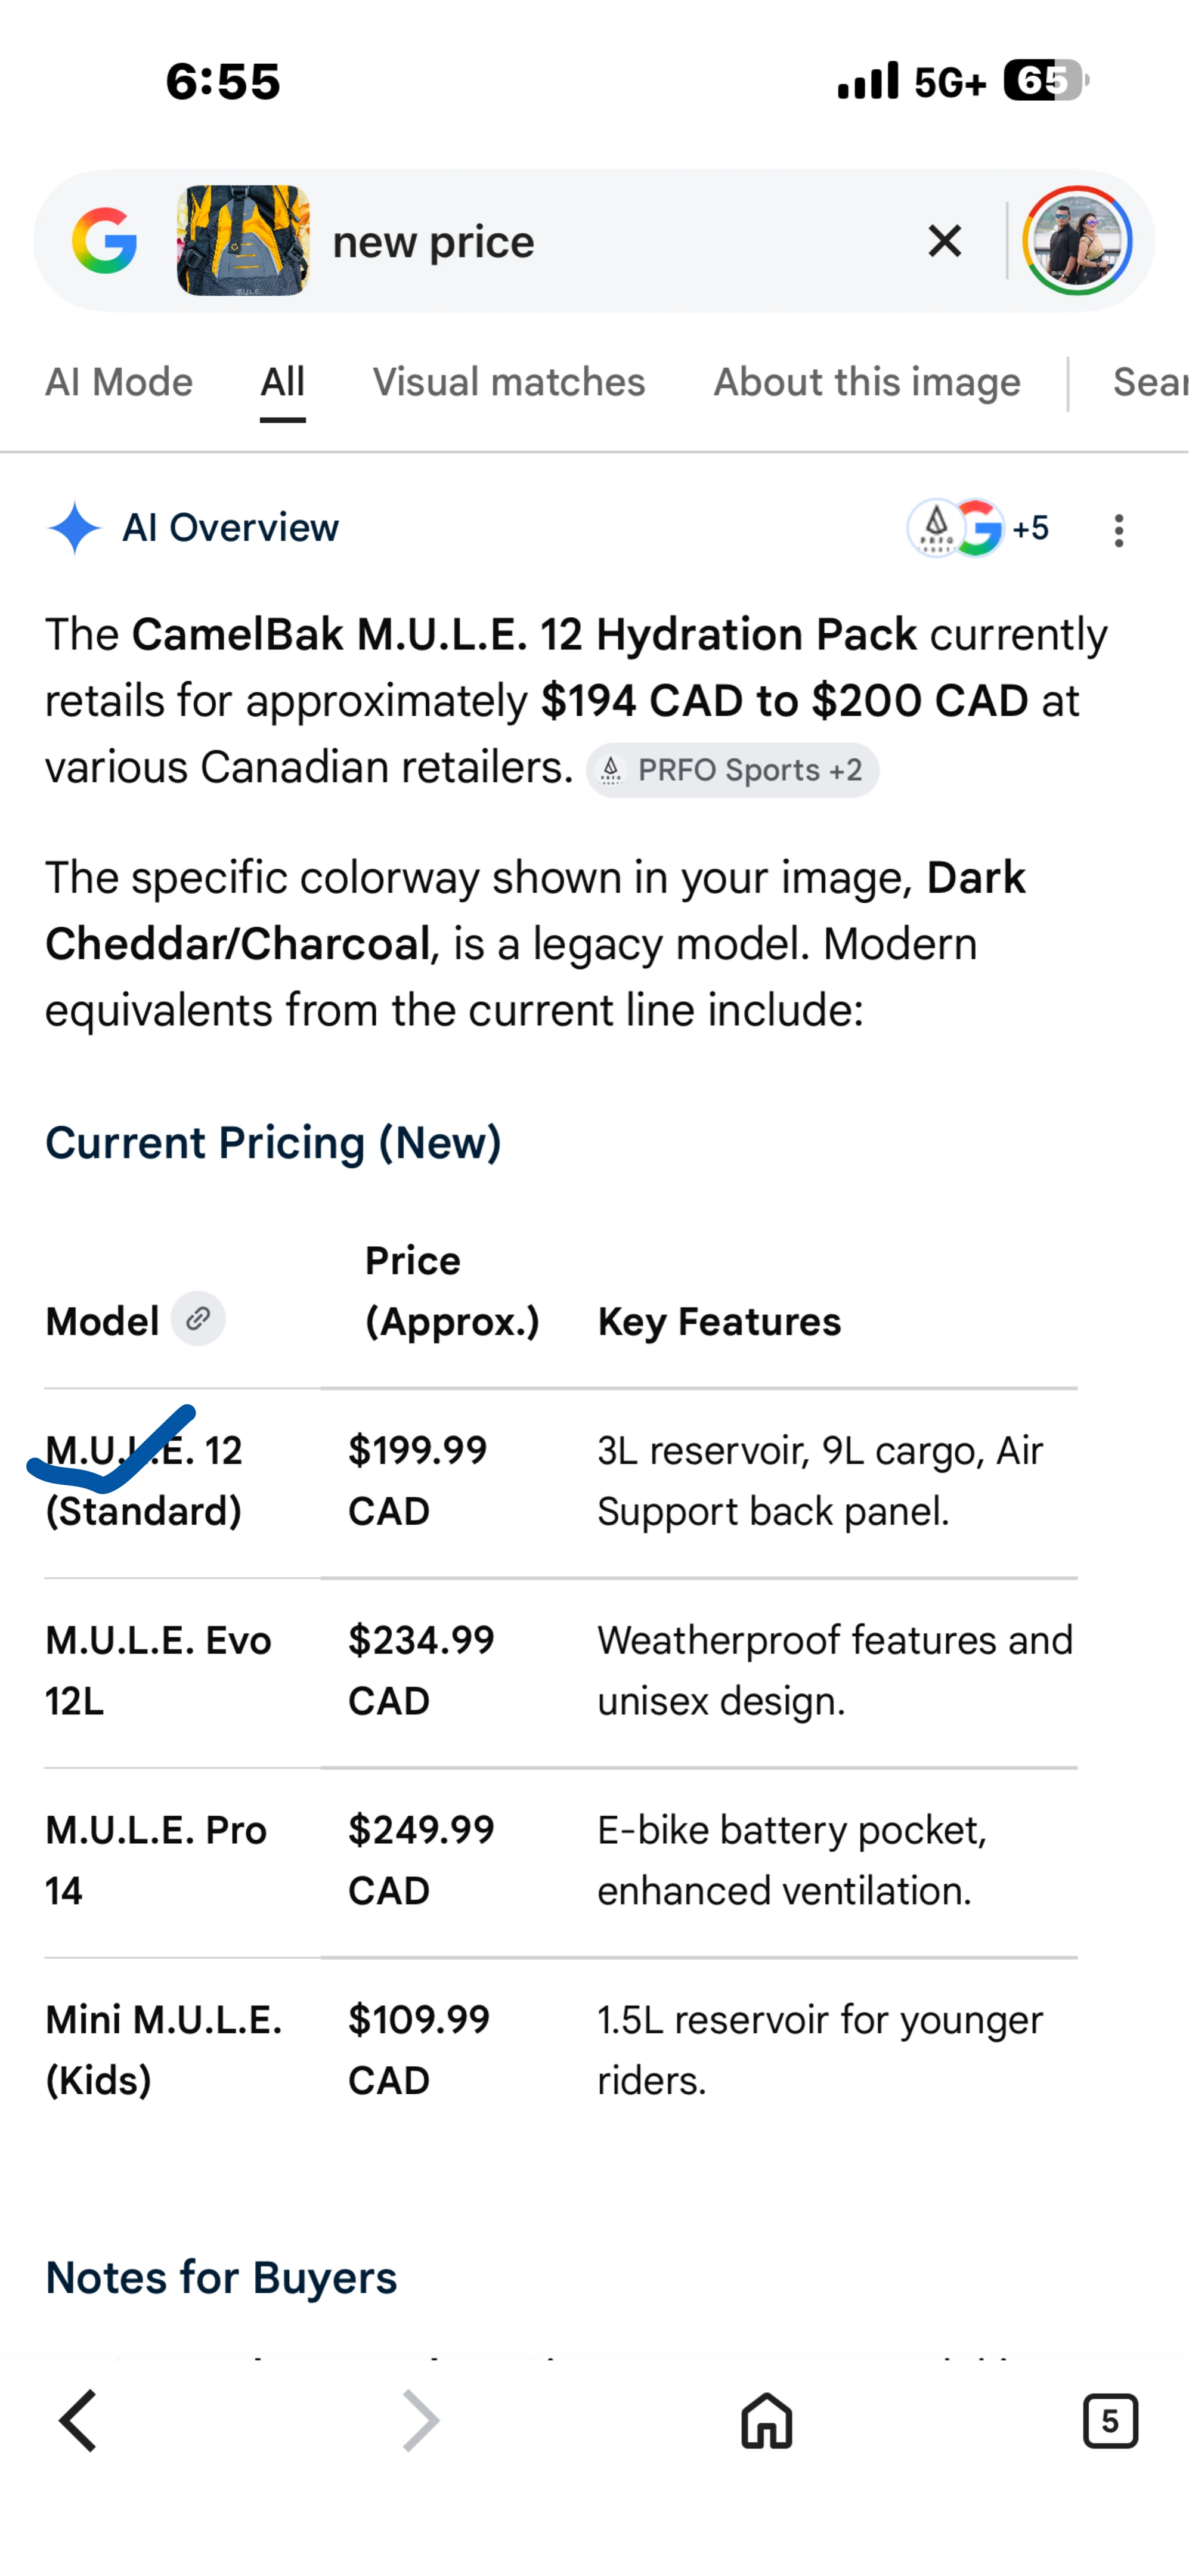Image resolution: width=1189 pixels, height=2576 pixels.
Task: Tap the forward arrow navigation icon
Action: click(x=420, y=2421)
